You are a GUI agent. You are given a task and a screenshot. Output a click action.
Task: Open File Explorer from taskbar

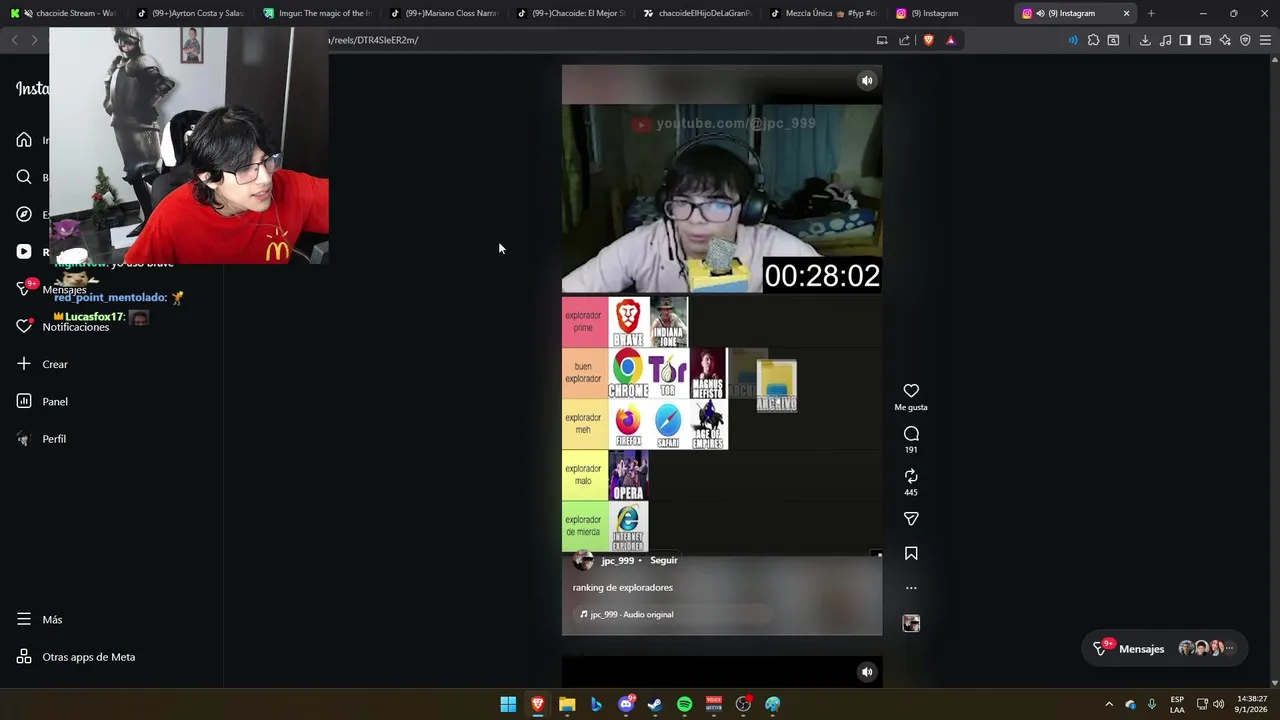pyautogui.click(x=567, y=704)
